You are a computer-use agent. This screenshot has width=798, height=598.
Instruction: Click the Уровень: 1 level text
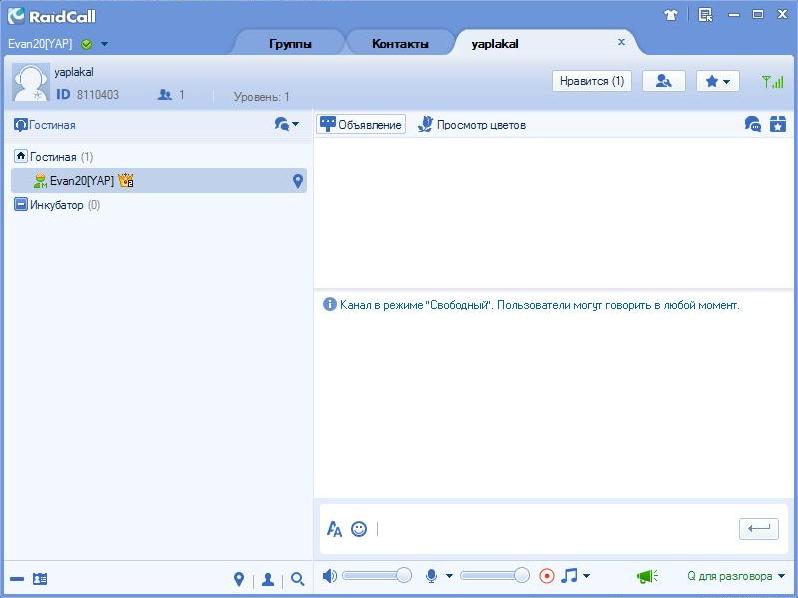[x=262, y=97]
